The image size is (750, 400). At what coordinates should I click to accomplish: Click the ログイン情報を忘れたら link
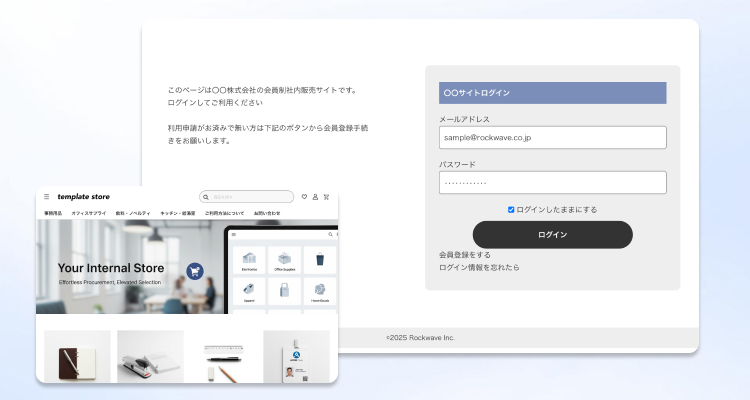tap(479, 267)
